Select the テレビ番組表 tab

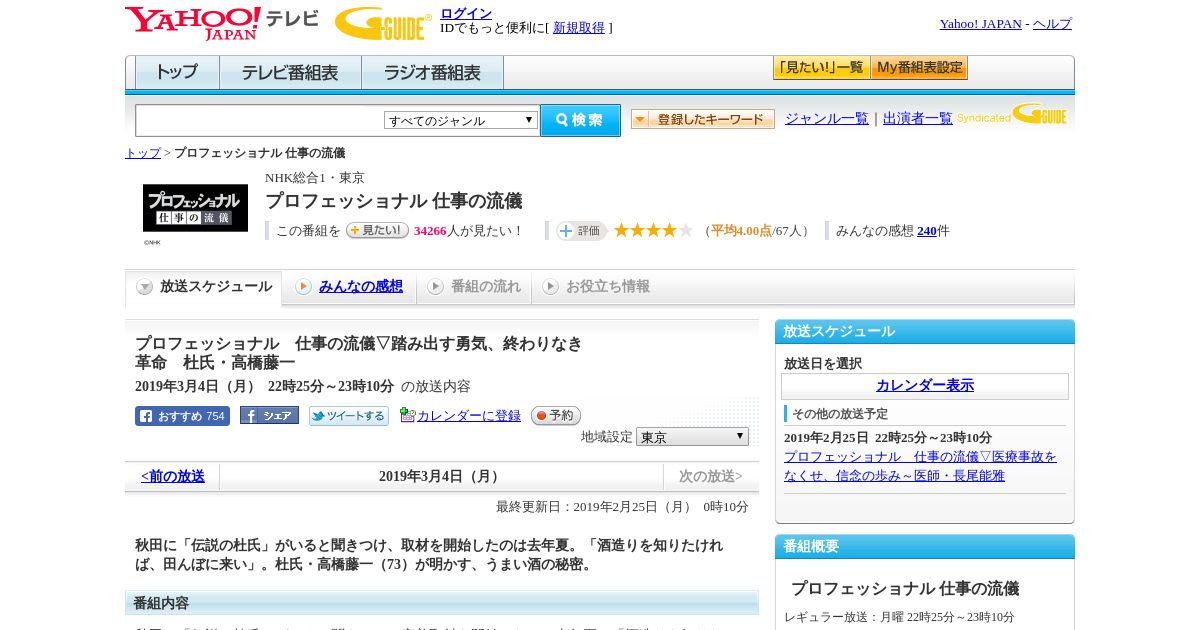tap(290, 73)
